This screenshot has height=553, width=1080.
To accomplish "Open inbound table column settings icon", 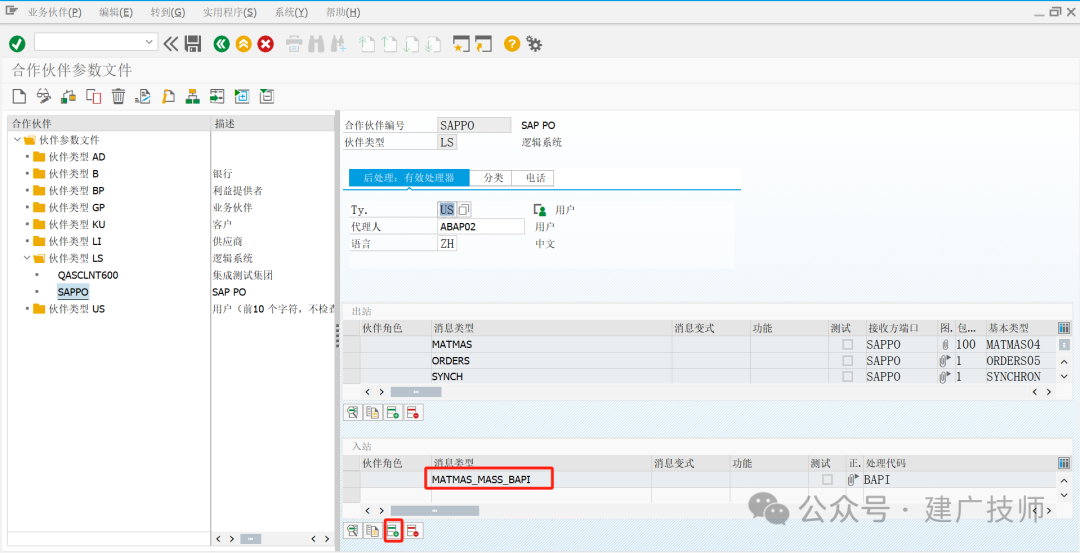I will point(1063,463).
